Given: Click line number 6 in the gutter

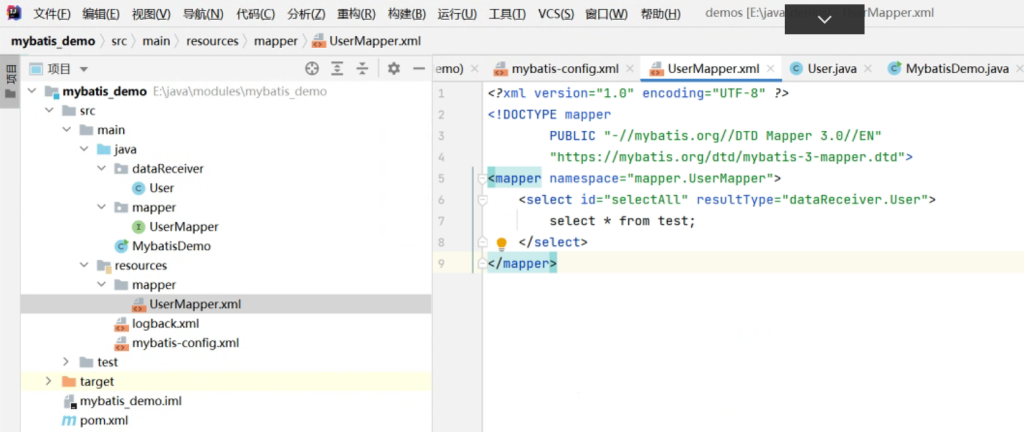Looking at the screenshot, I should coord(442,200).
